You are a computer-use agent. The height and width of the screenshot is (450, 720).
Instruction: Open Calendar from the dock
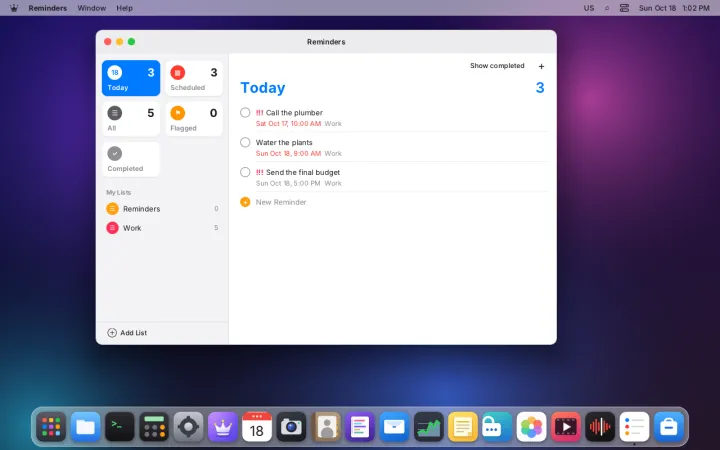(x=257, y=427)
